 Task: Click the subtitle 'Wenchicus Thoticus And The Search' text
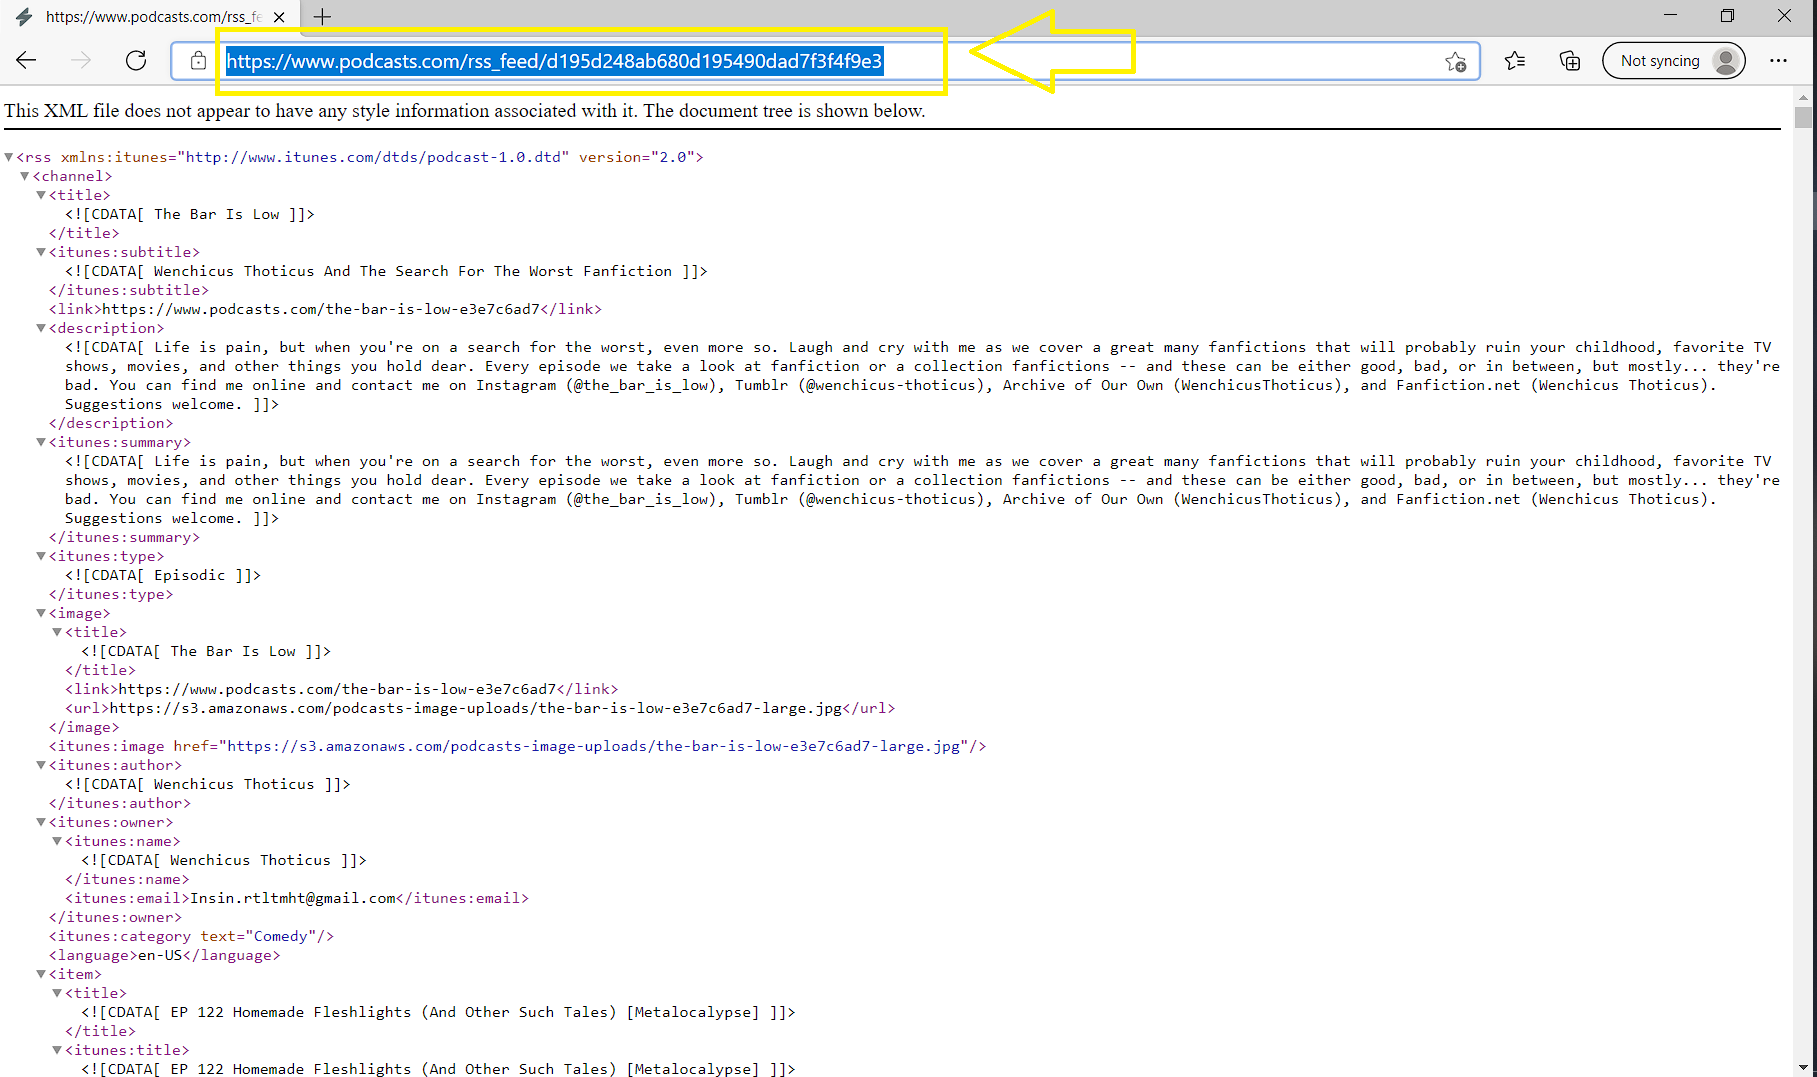413,271
